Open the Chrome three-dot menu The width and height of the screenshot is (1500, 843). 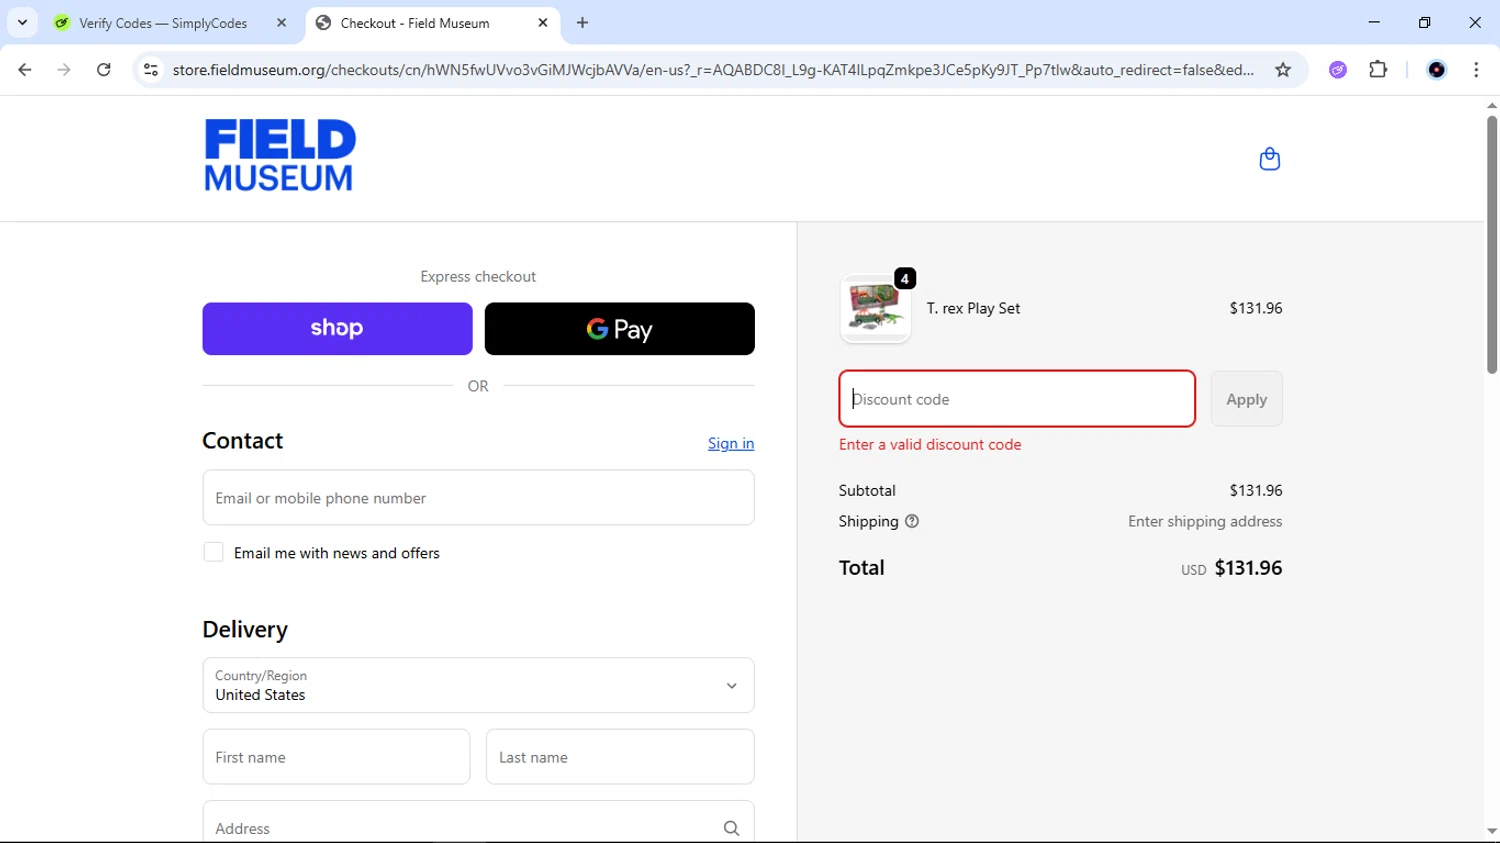1476,70
